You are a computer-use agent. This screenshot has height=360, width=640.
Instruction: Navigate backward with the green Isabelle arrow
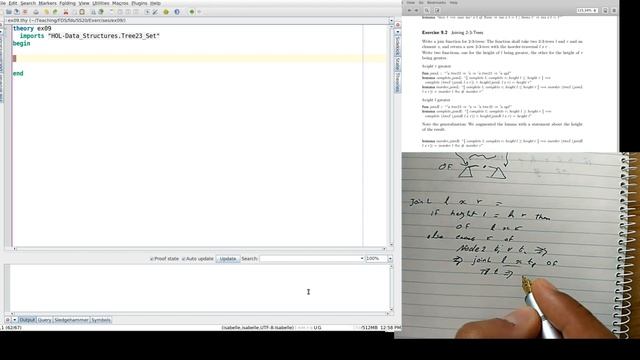[192, 12]
